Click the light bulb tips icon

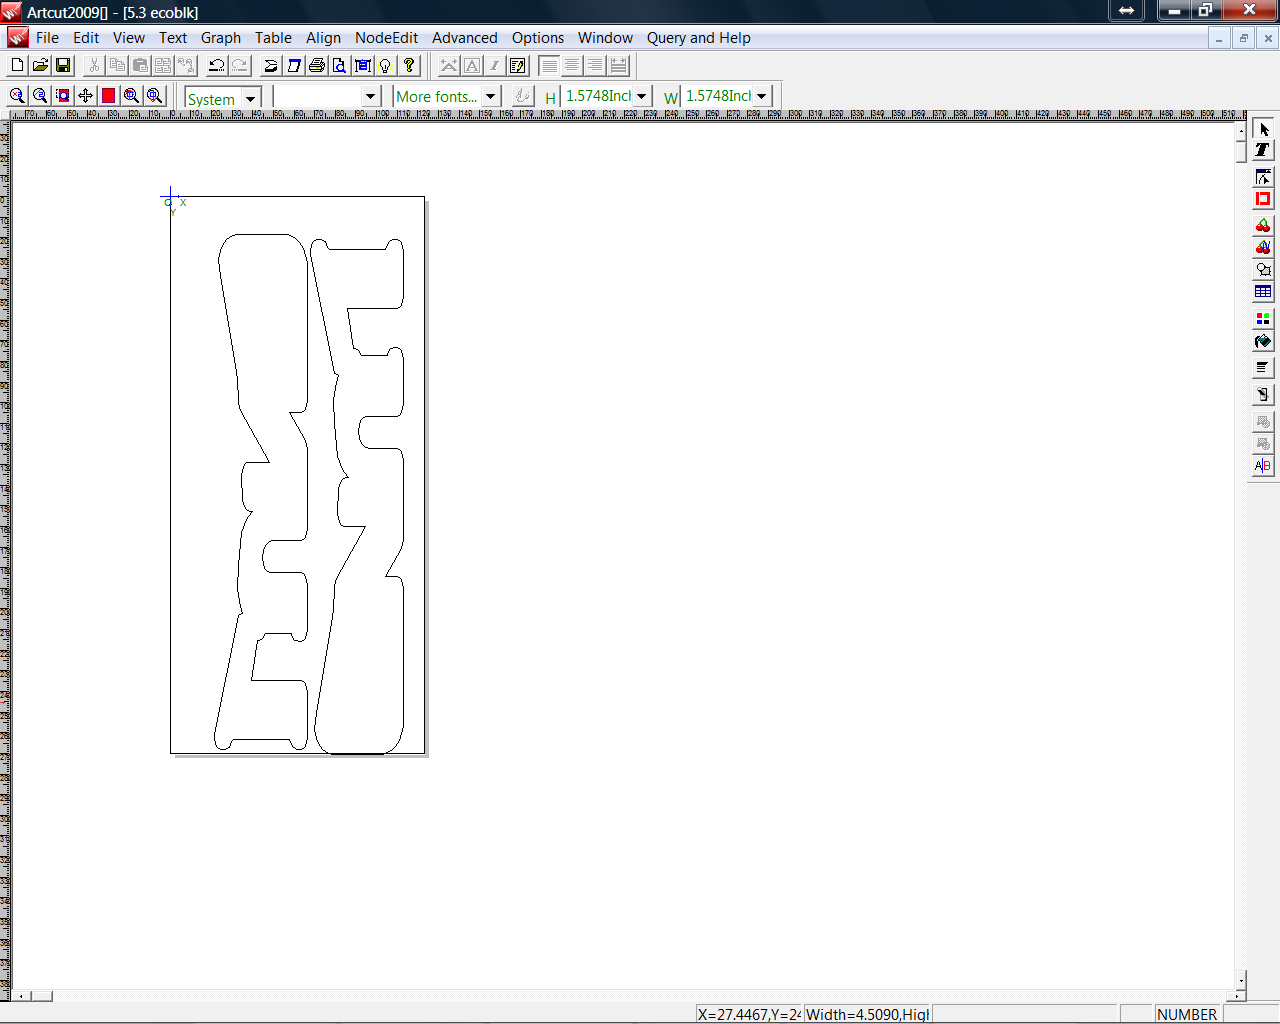click(386, 65)
